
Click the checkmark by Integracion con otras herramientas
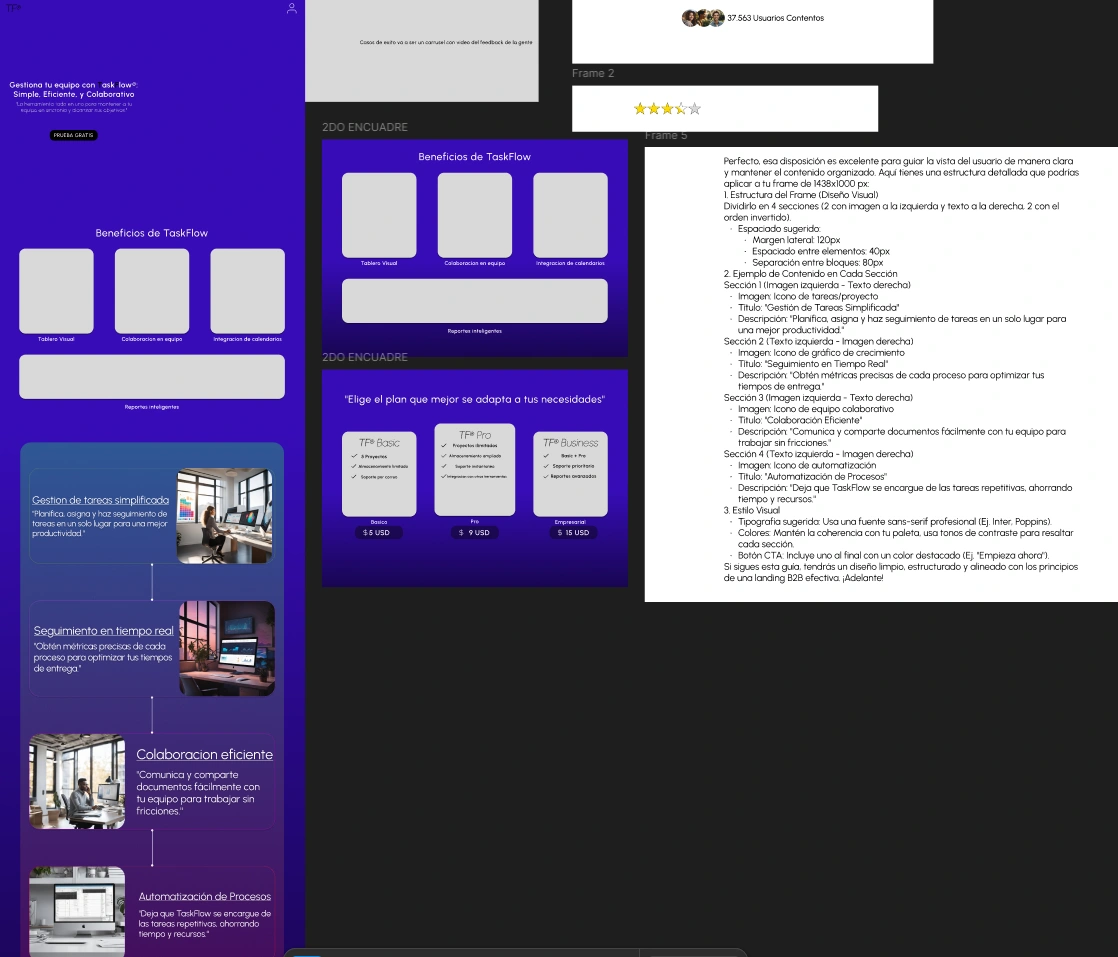(443, 476)
